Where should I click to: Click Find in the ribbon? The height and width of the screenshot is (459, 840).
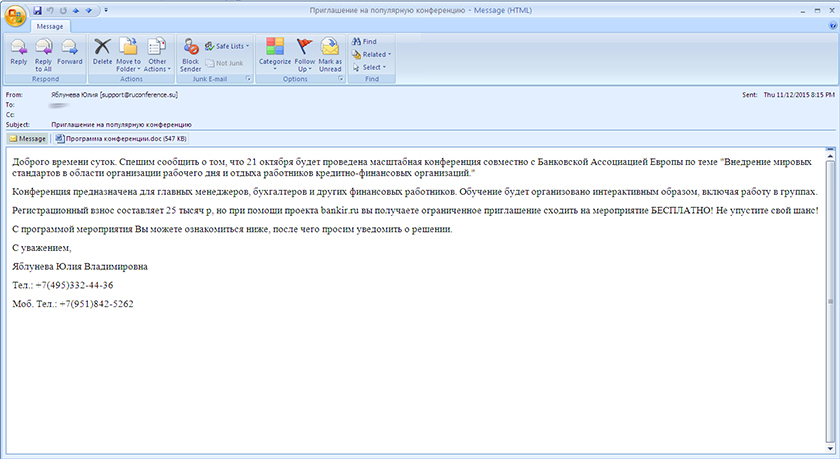tap(364, 41)
